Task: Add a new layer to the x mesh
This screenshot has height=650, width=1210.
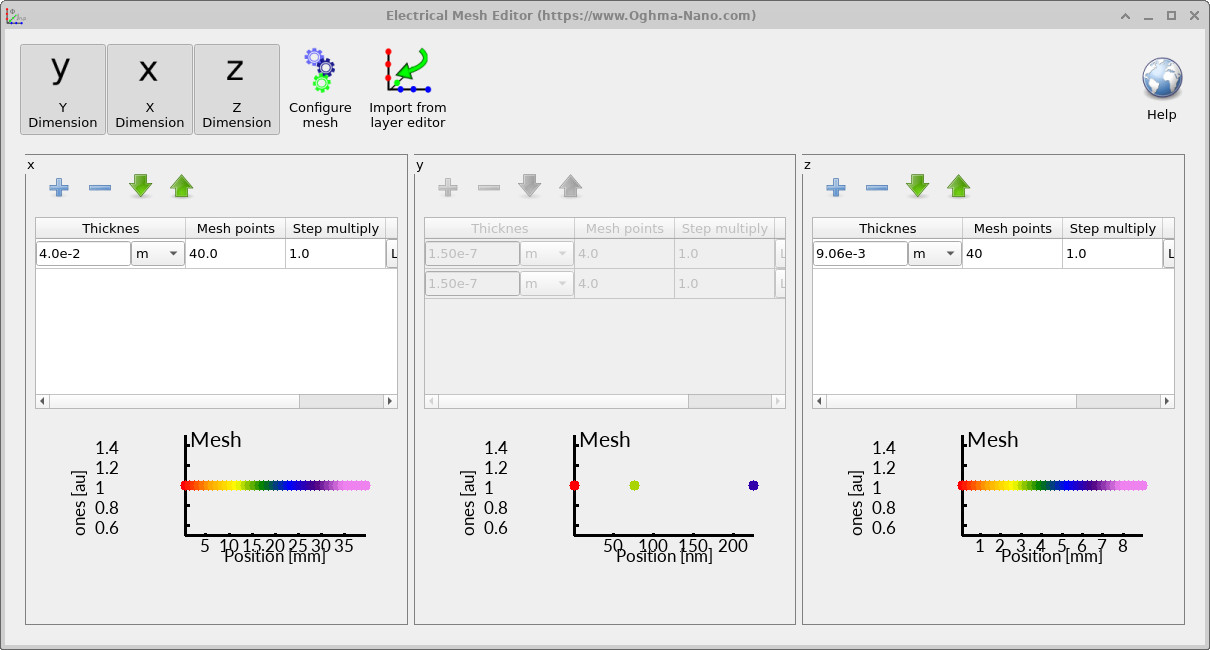Action: [59, 186]
